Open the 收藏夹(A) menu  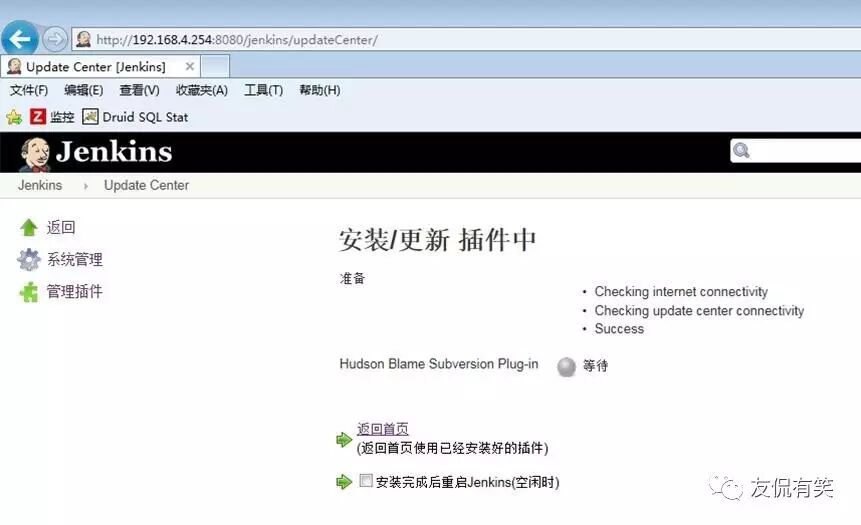tap(202, 90)
